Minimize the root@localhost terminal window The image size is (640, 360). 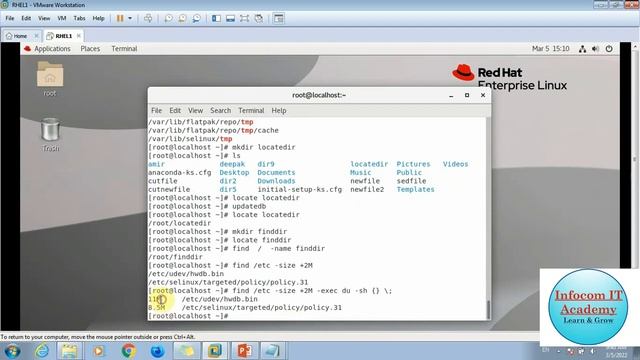[x=451, y=95]
